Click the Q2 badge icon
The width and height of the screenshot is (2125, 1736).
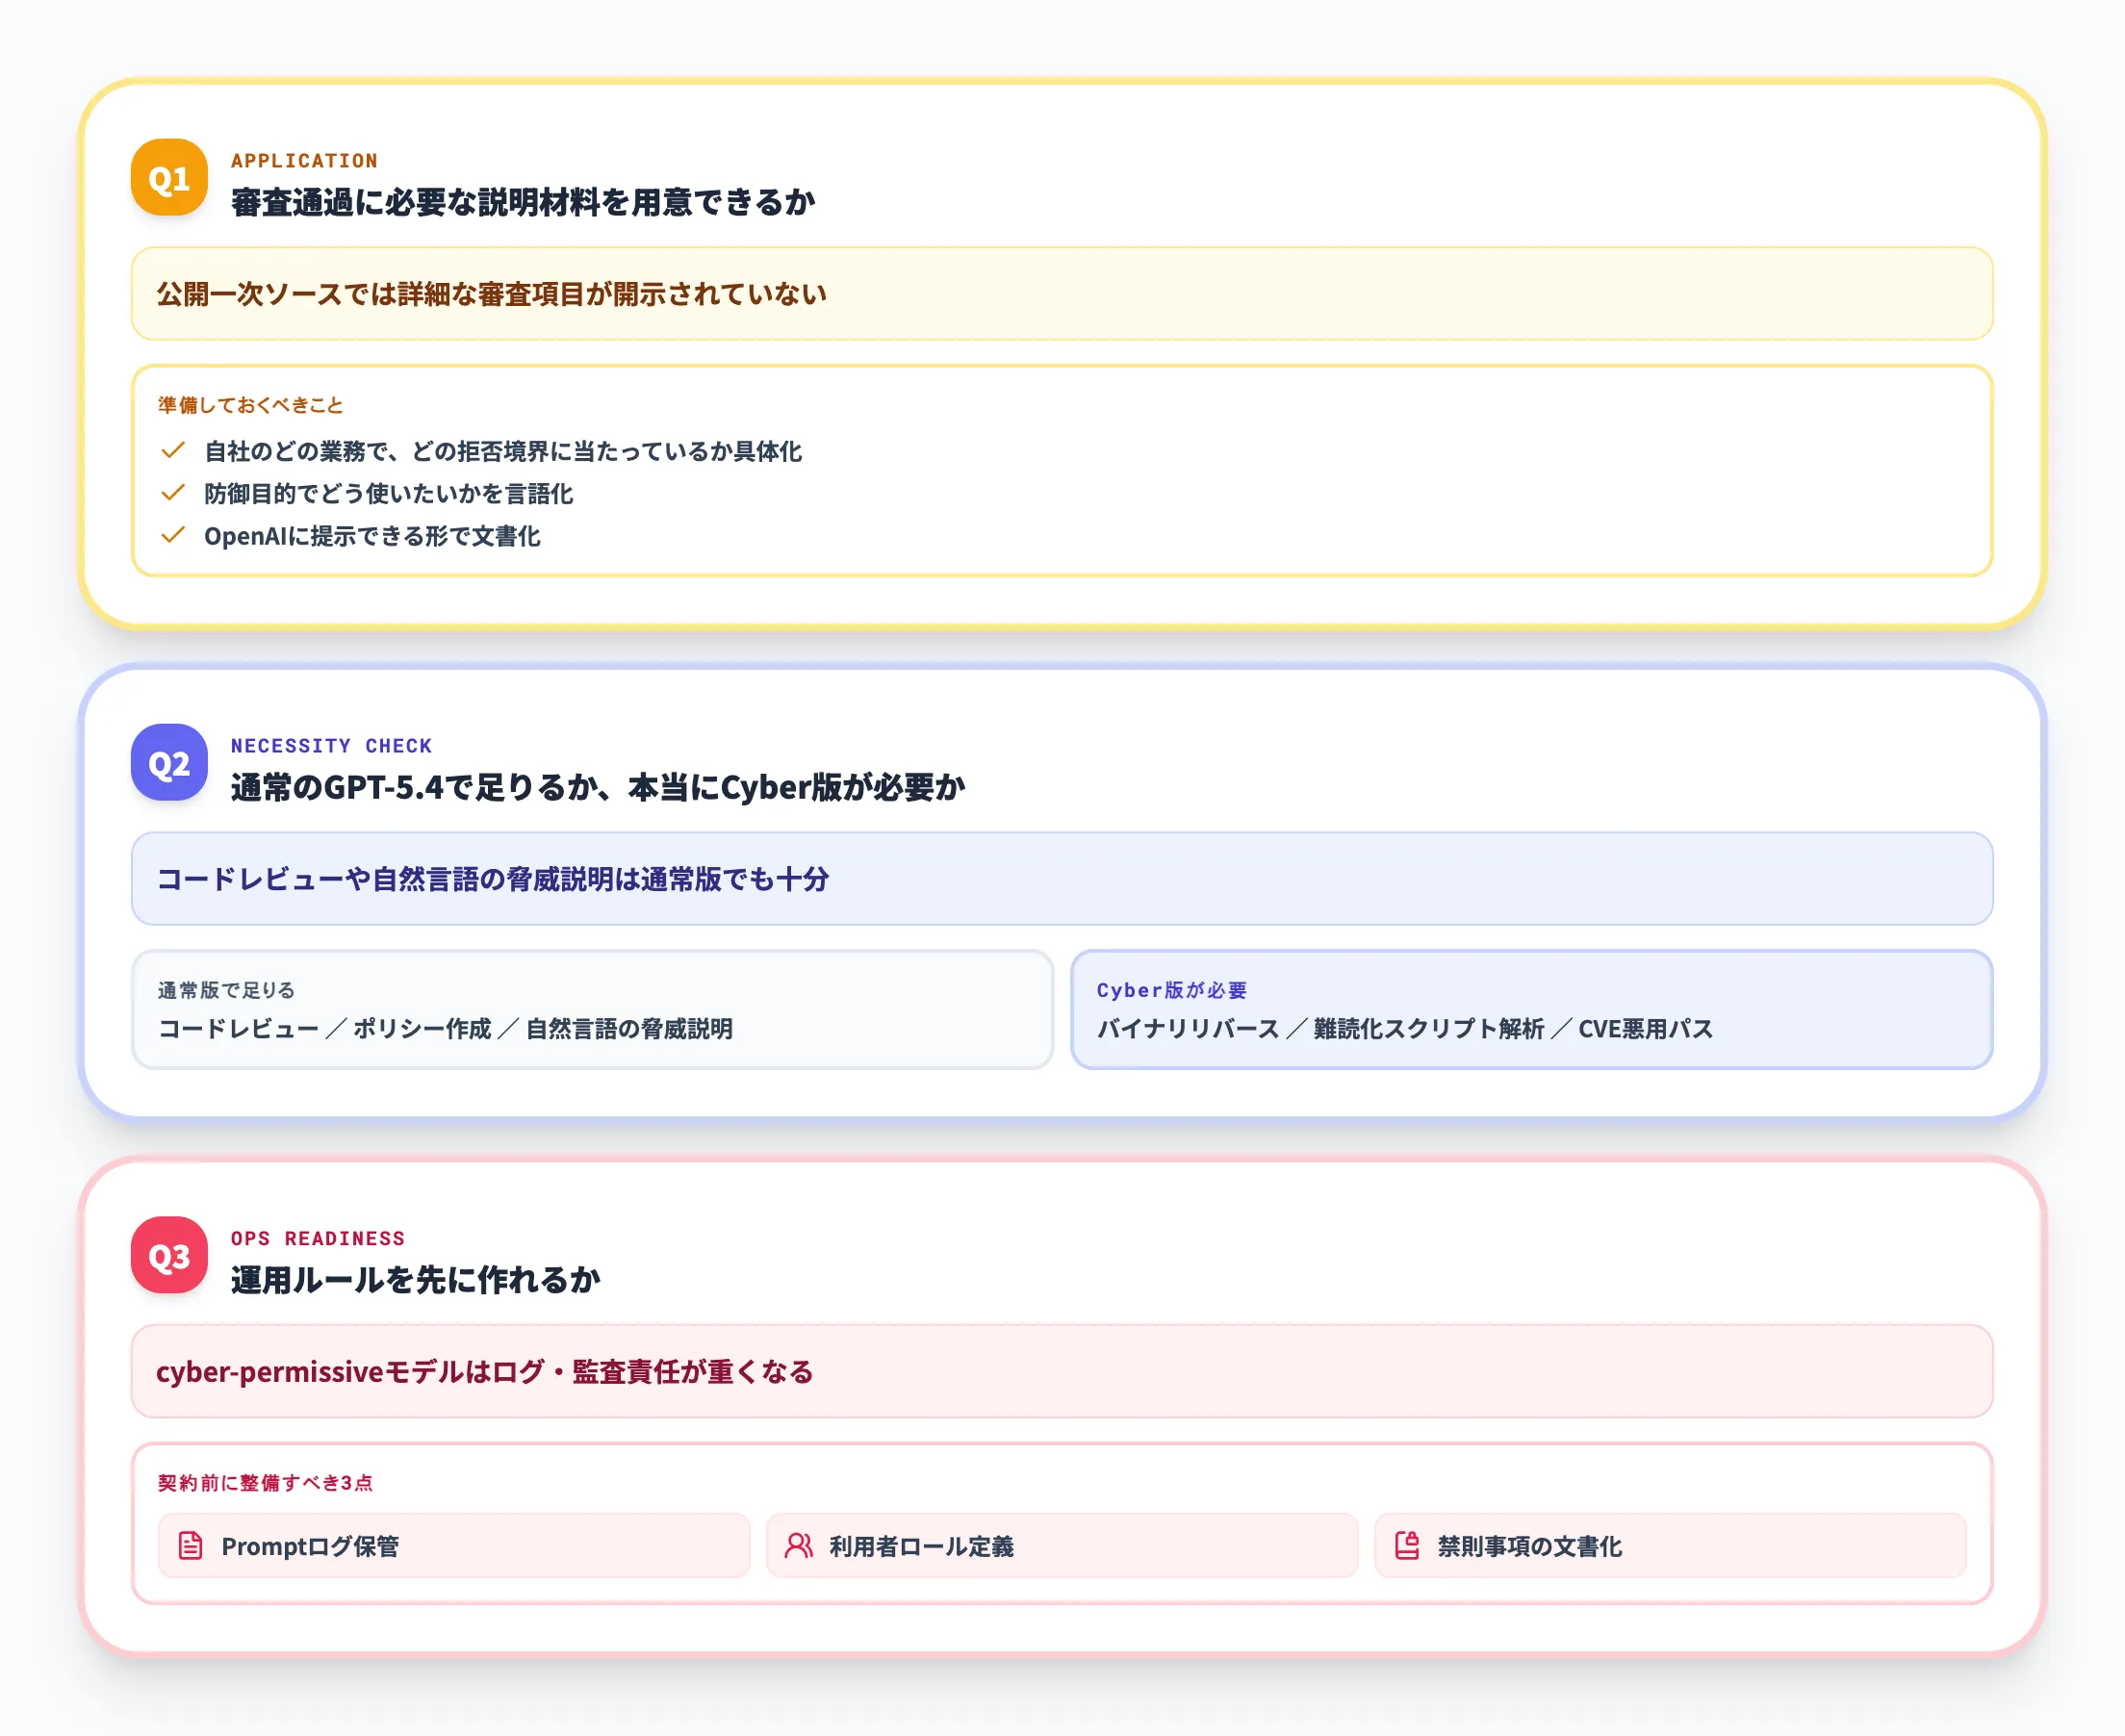pyautogui.click(x=168, y=765)
